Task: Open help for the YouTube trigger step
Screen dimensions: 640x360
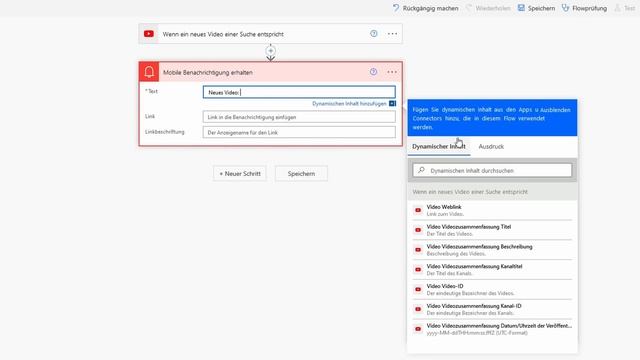Action: (373, 34)
